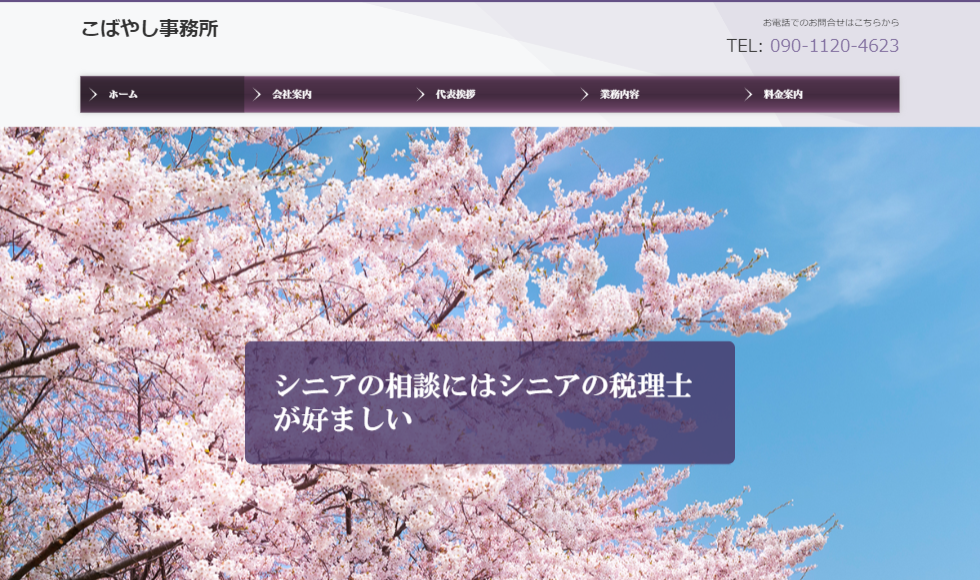Navigate to the 代表挨拶 page

click(x=455, y=95)
